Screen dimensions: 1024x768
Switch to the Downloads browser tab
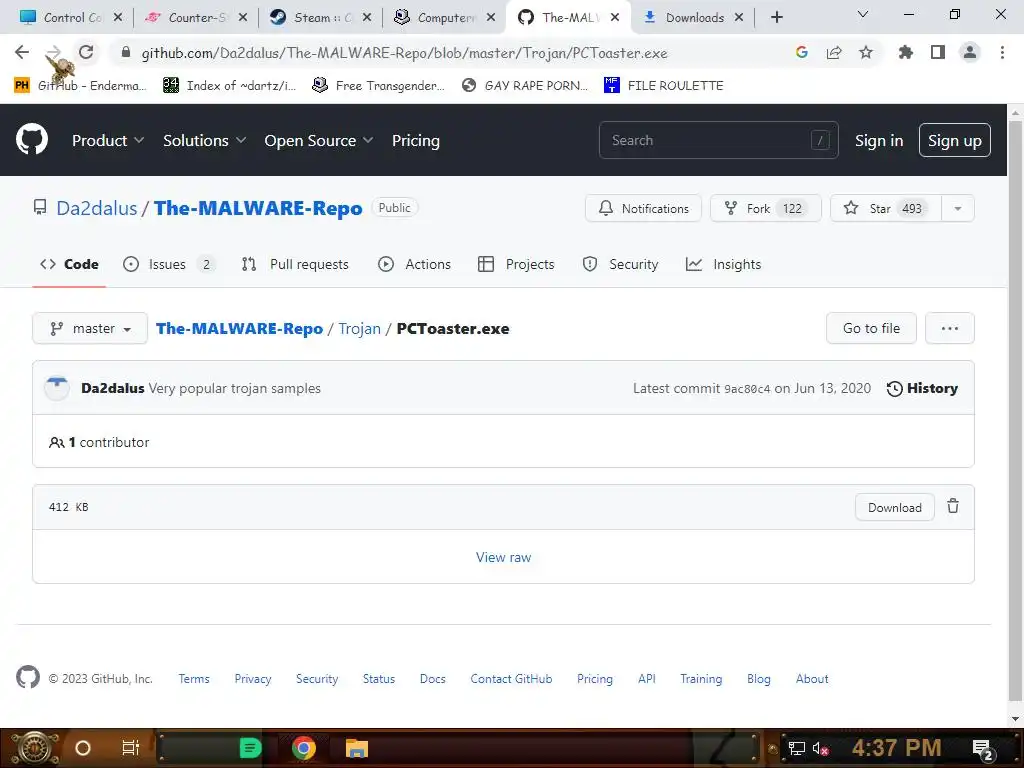point(694,18)
